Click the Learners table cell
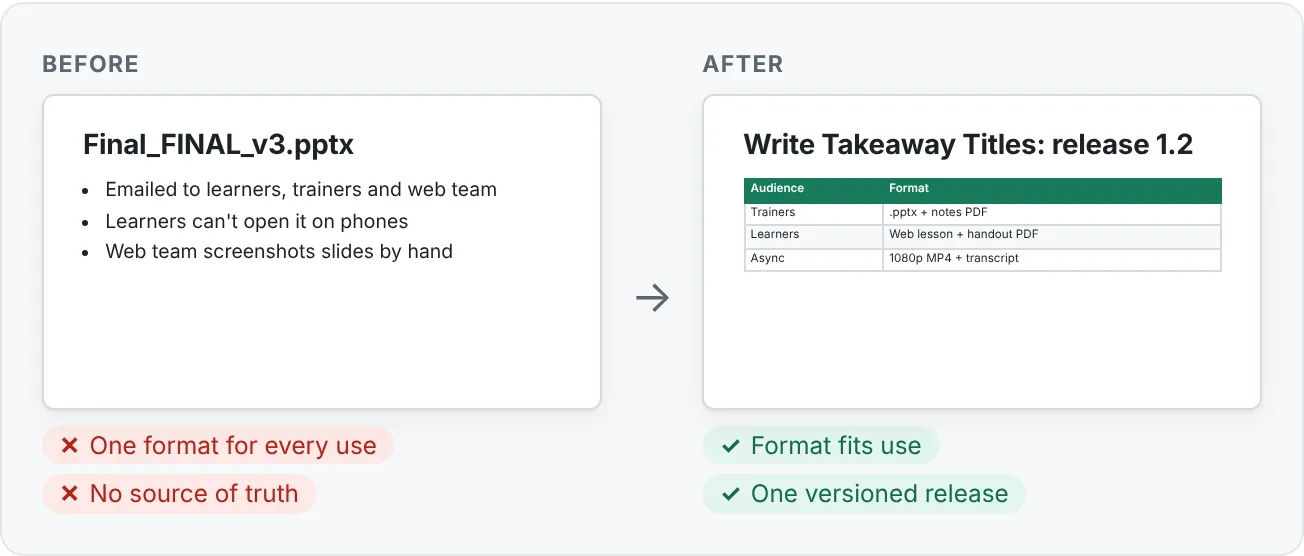Screen dimensions: 1304x556 coord(813,235)
